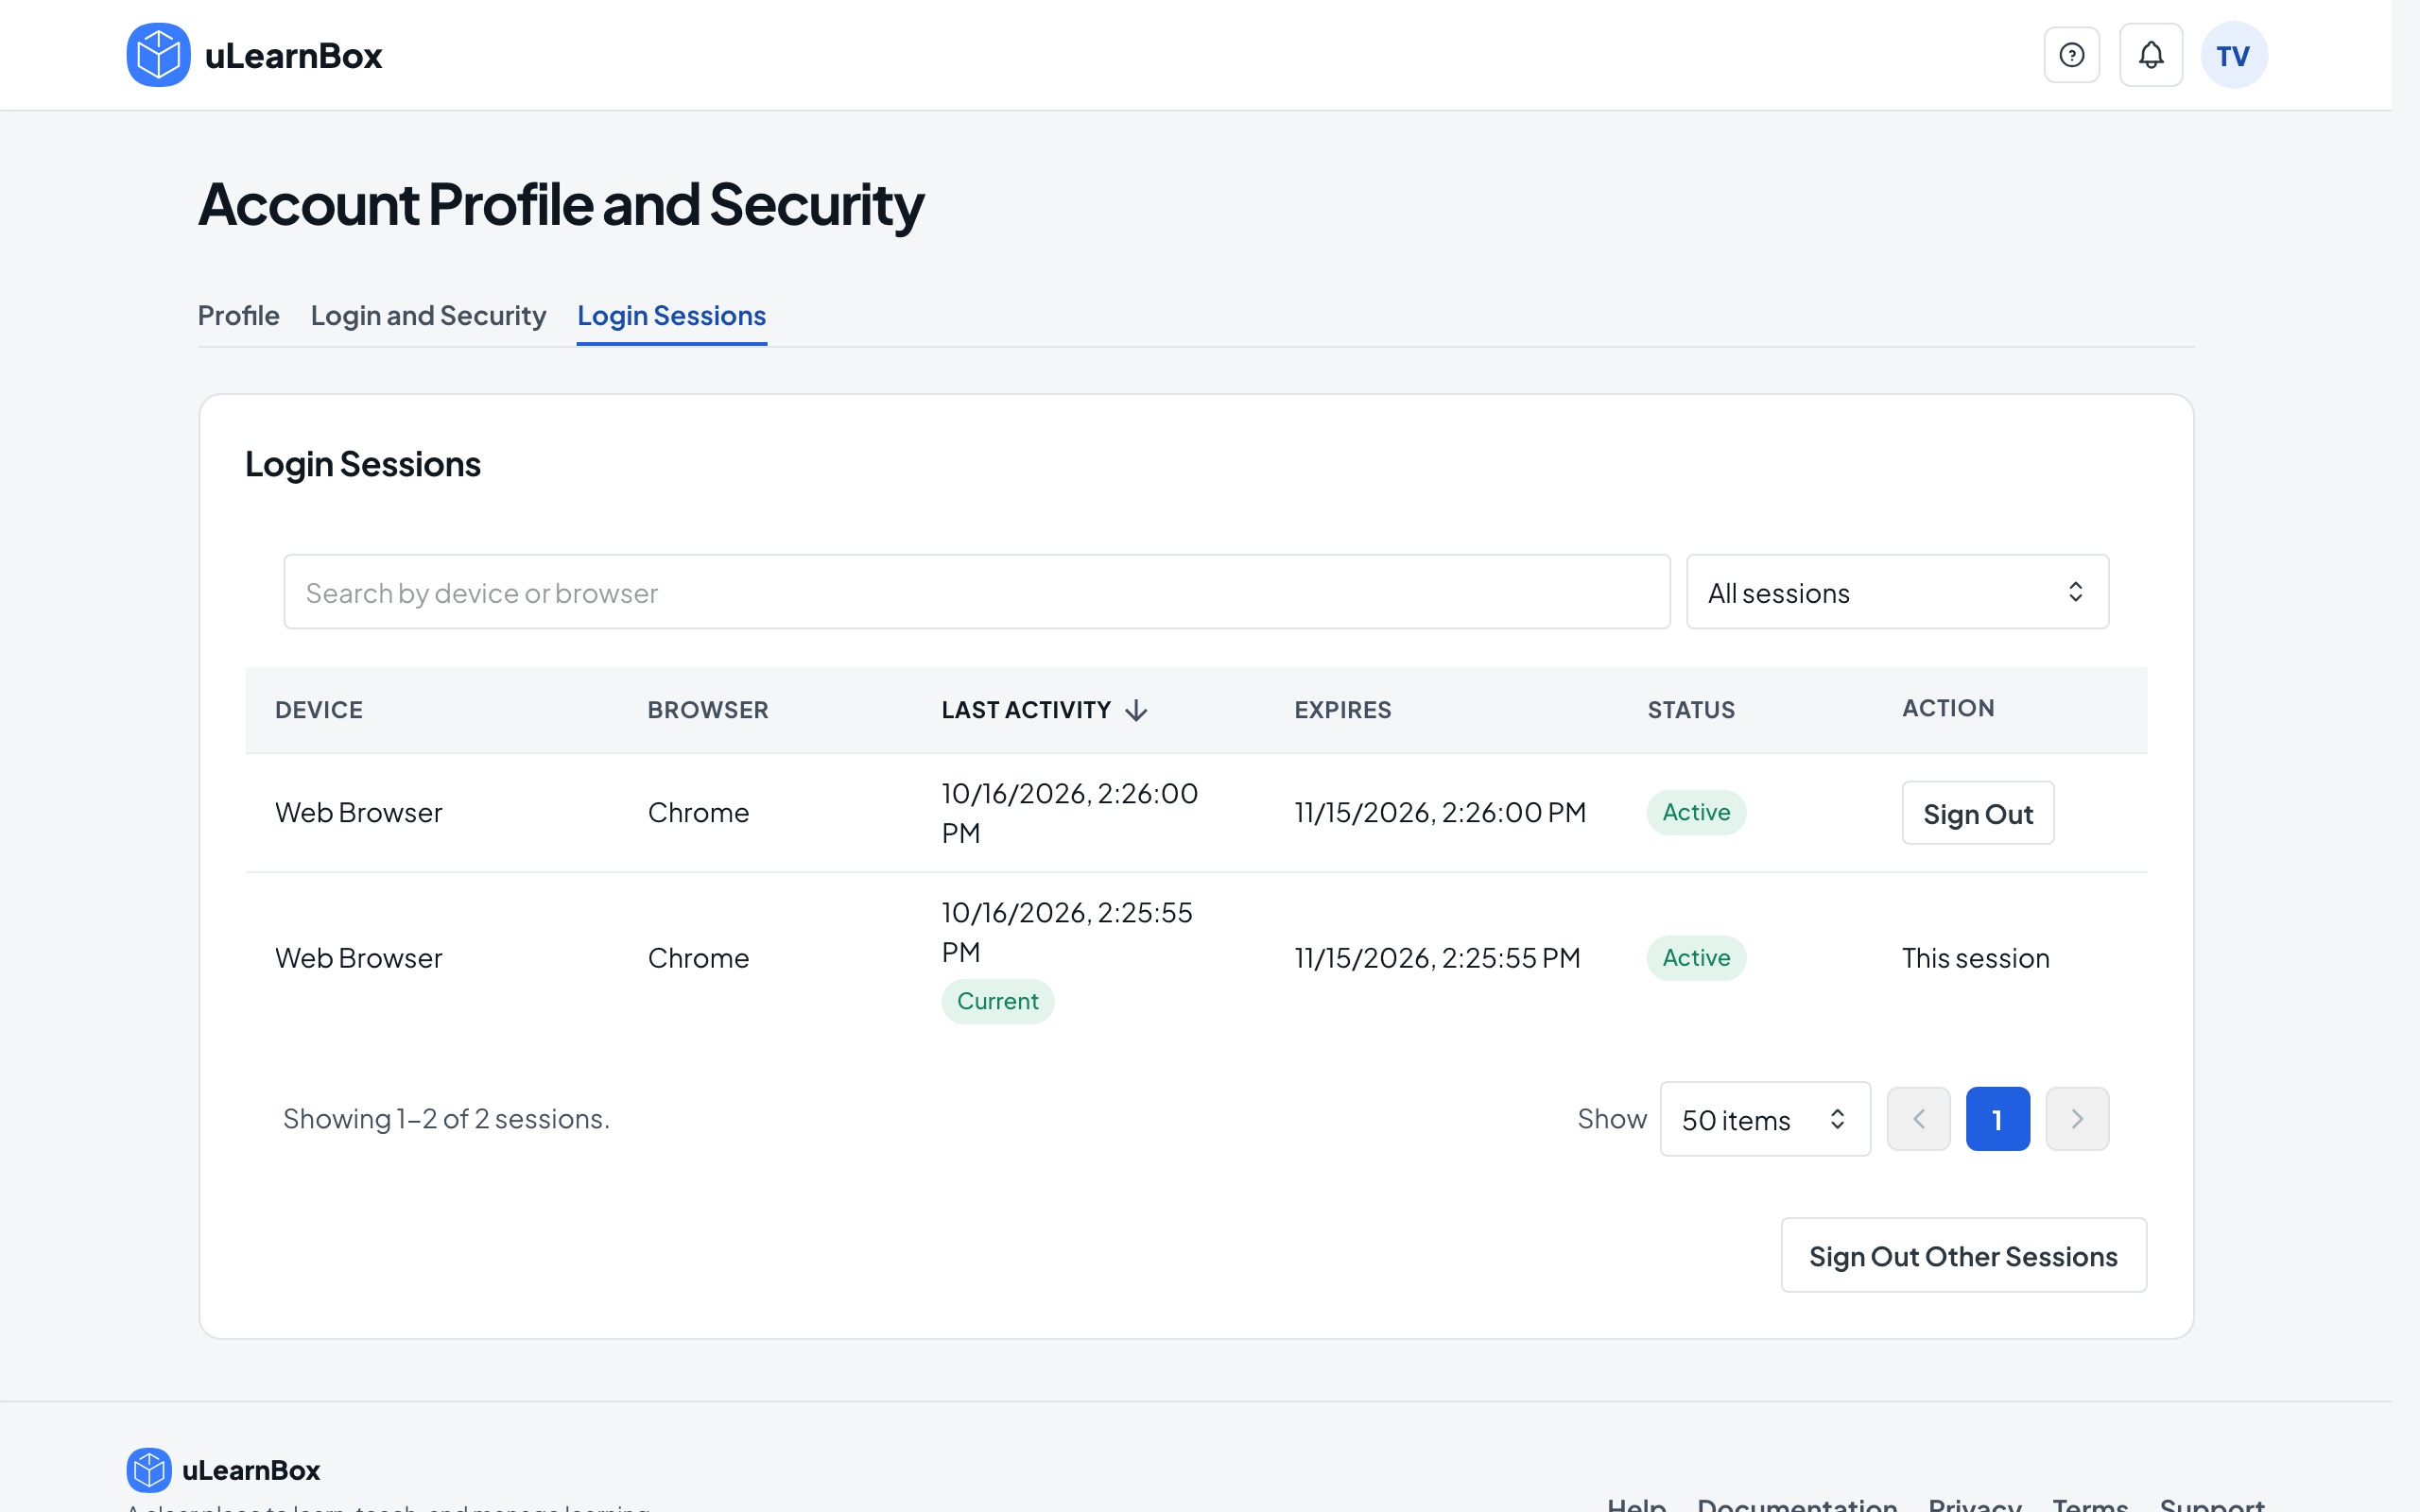Click the uLearnBox header brand name
Screen dimensions: 2420x1512
(293, 55)
